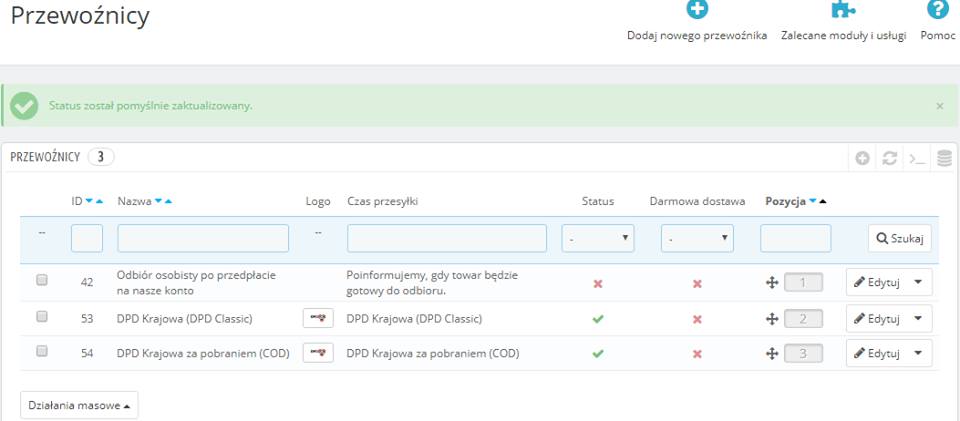This screenshot has width=960, height=421.
Task: Edit the DPD Krajowa (DPD Classic) carrier
Action: pyautogui.click(x=877, y=318)
